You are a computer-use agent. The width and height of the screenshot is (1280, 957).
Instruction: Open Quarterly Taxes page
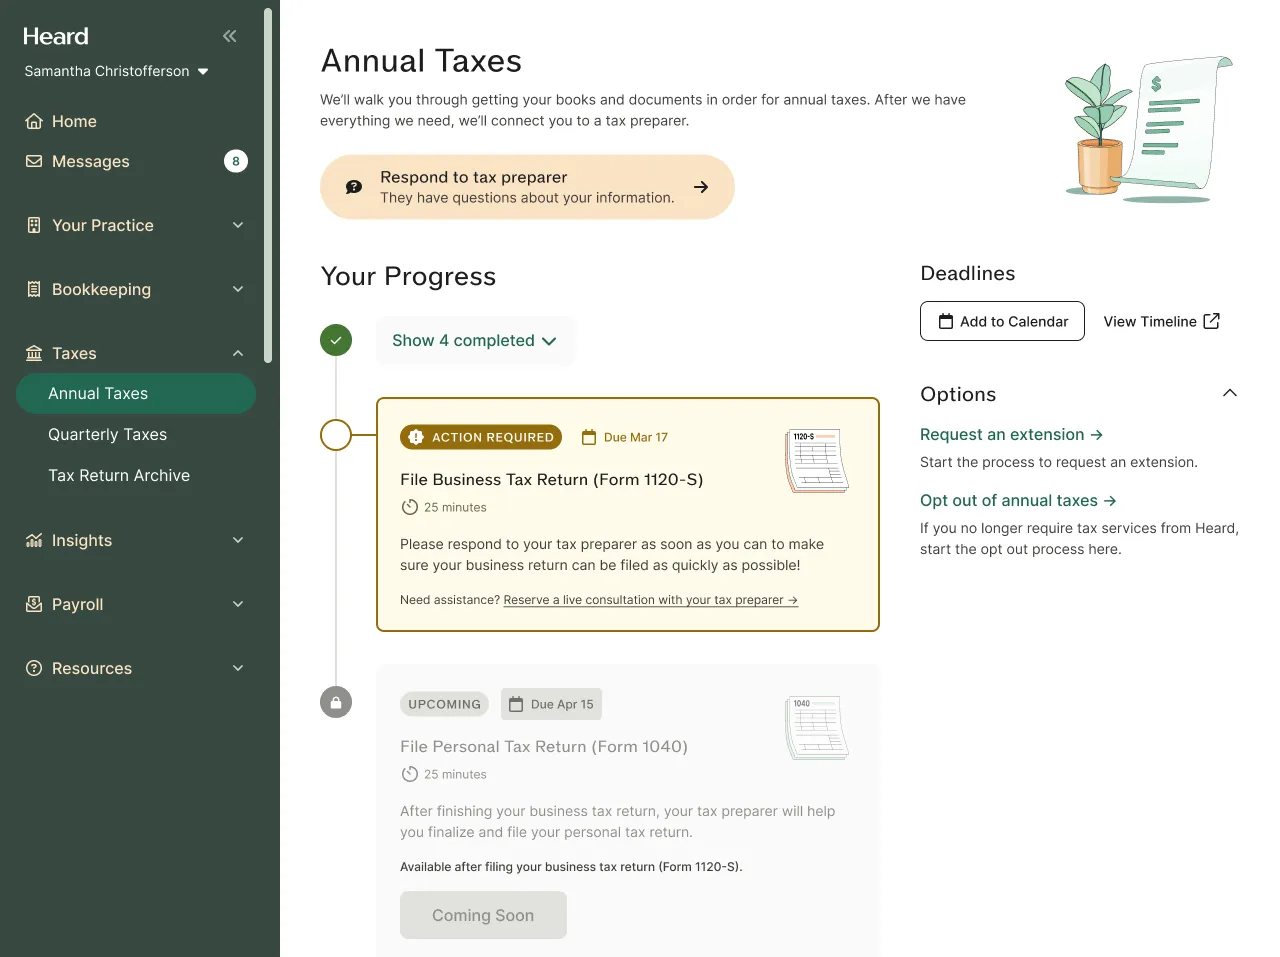[107, 434]
